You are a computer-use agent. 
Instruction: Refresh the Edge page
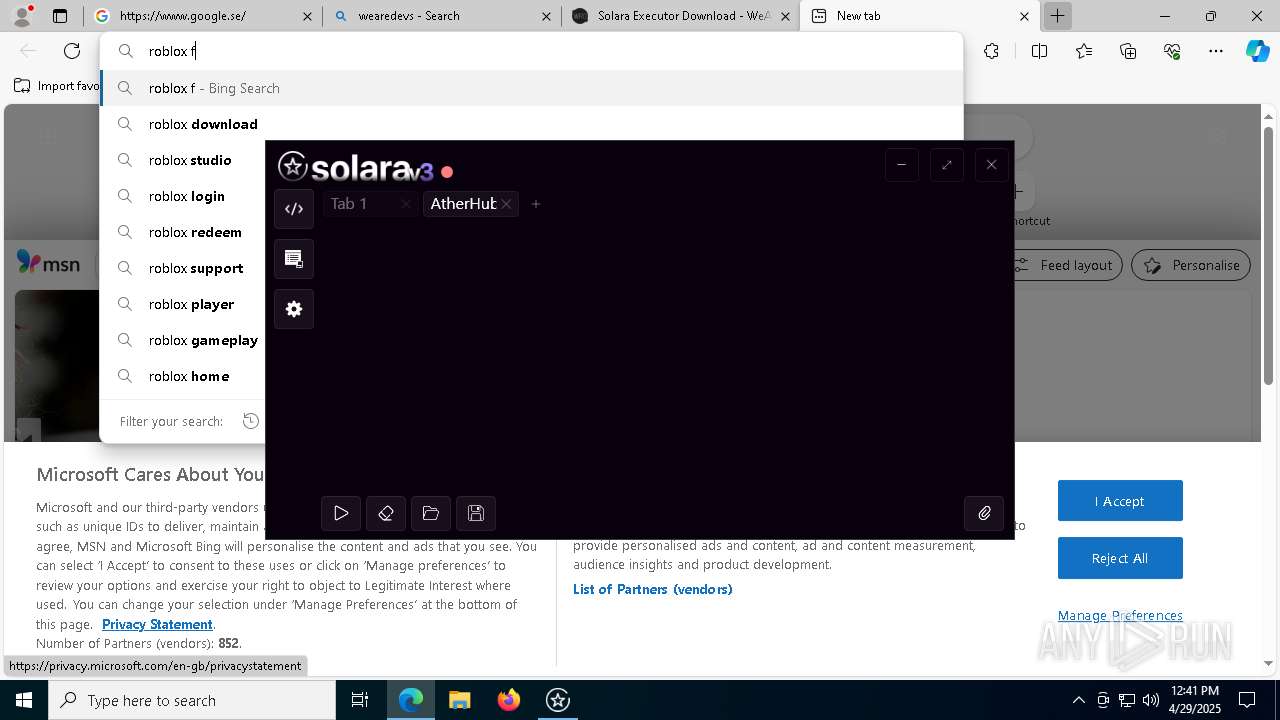click(x=72, y=51)
